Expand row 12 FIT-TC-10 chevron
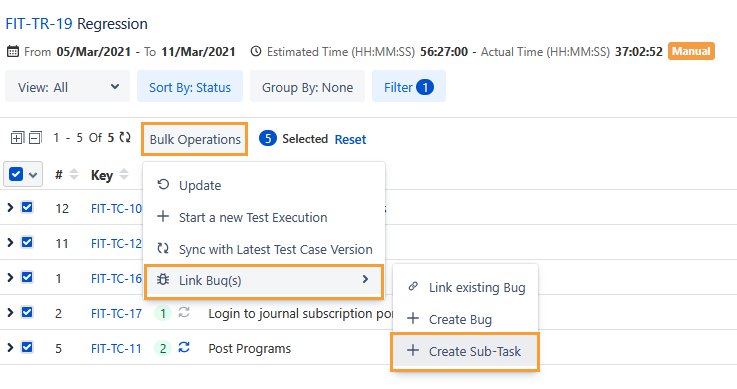The height and width of the screenshot is (389, 737). [10, 208]
